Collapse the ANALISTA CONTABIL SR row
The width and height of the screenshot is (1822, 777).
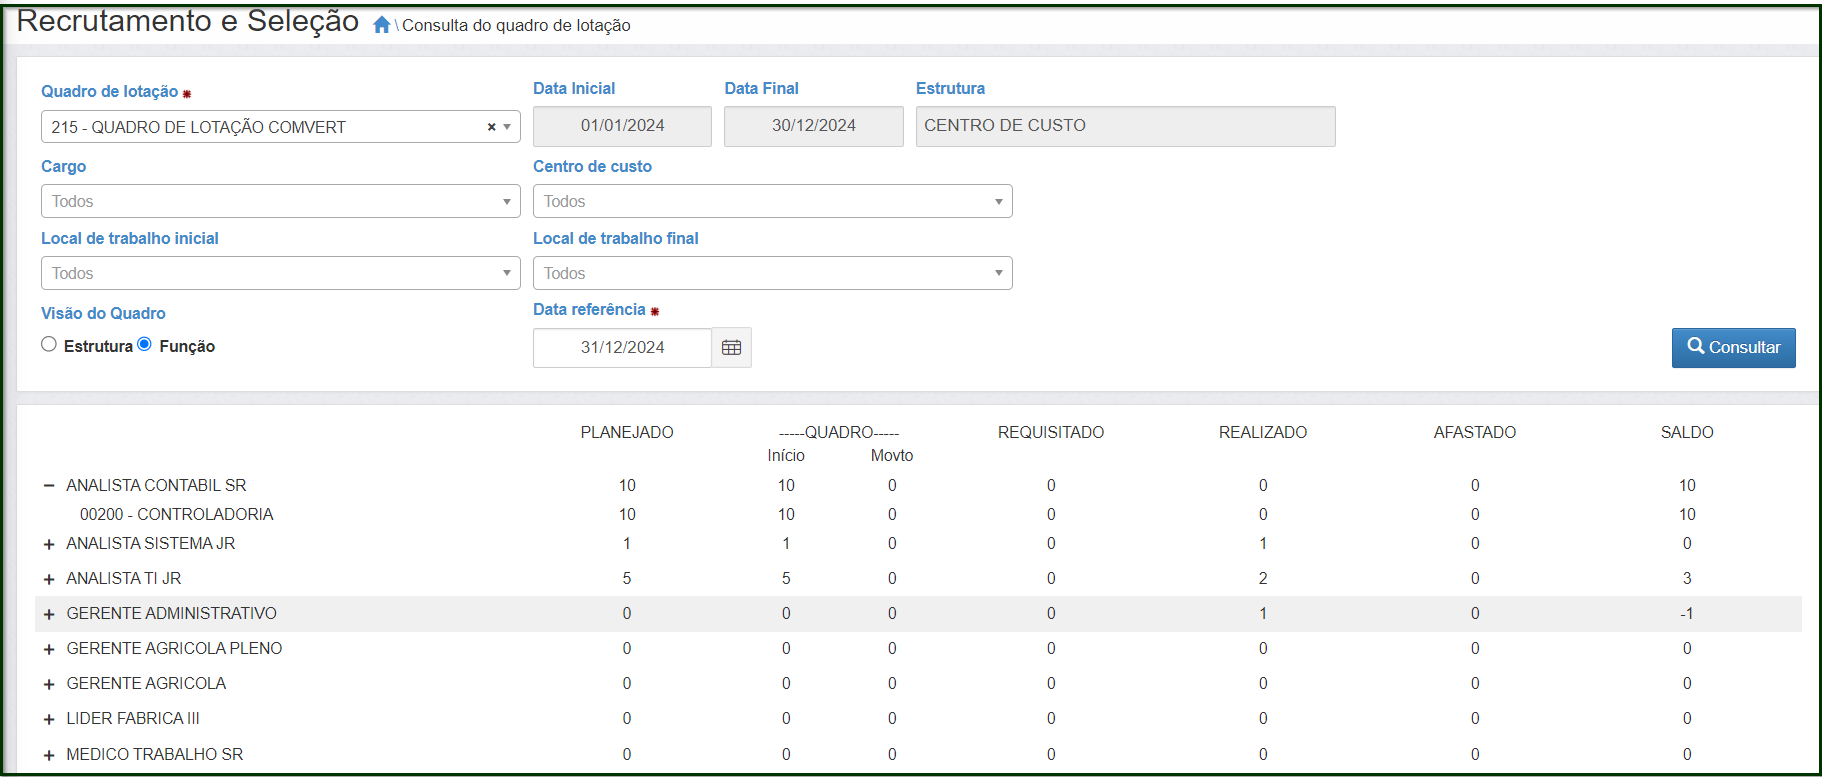[x=49, y=485]
